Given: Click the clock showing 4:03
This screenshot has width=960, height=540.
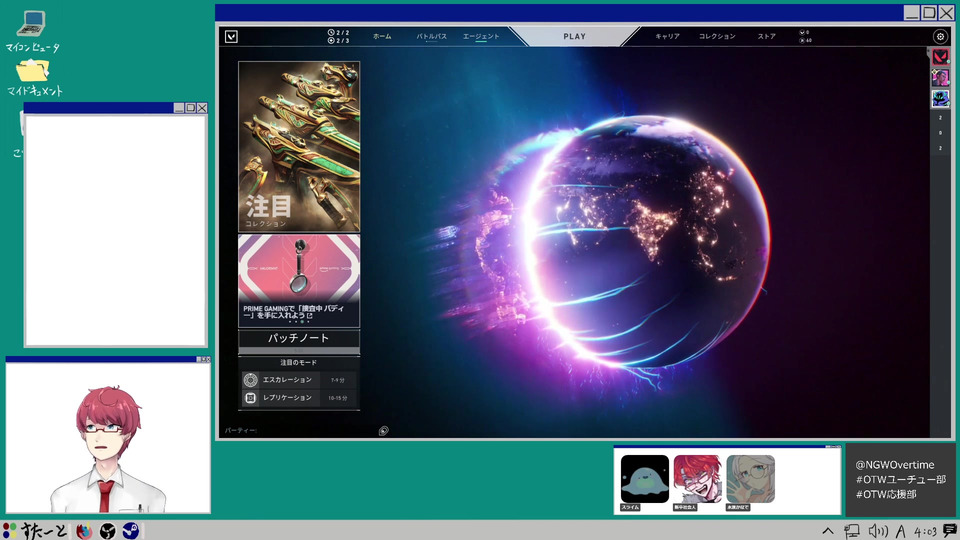Looking at the screenshot, I should click(925, 531).
